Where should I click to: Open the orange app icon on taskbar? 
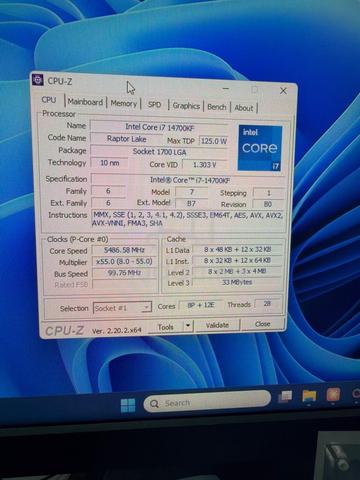(333, 395)
